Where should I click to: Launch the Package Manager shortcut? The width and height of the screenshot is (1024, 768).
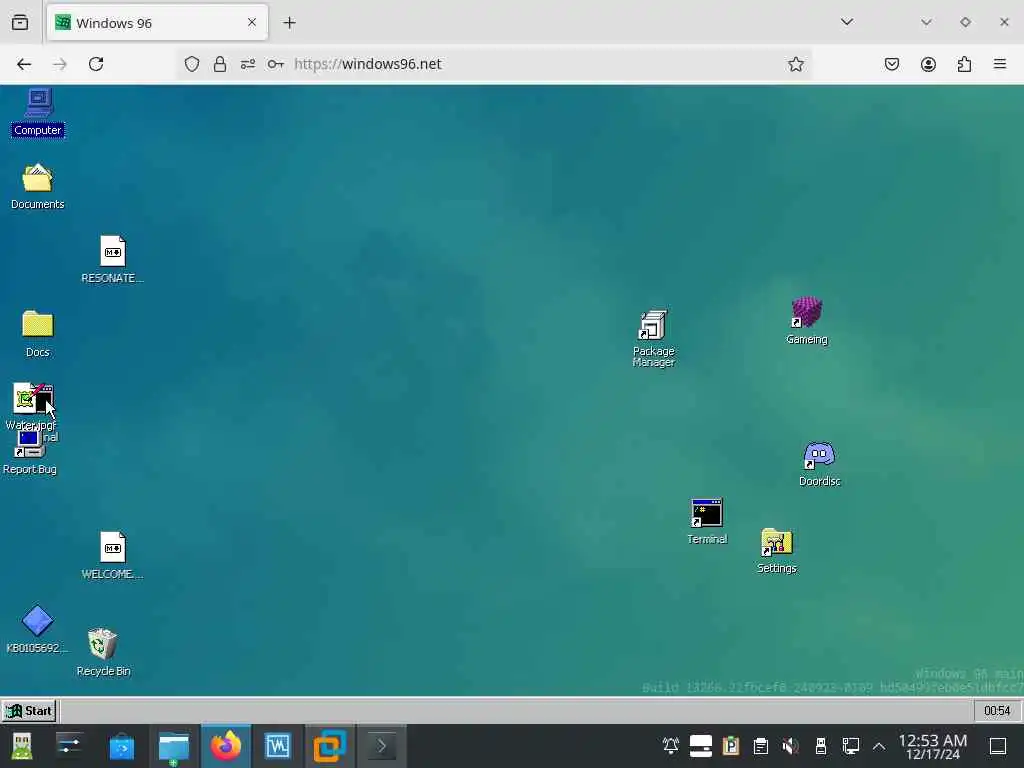pyautogui.click(x=653, y=338)
